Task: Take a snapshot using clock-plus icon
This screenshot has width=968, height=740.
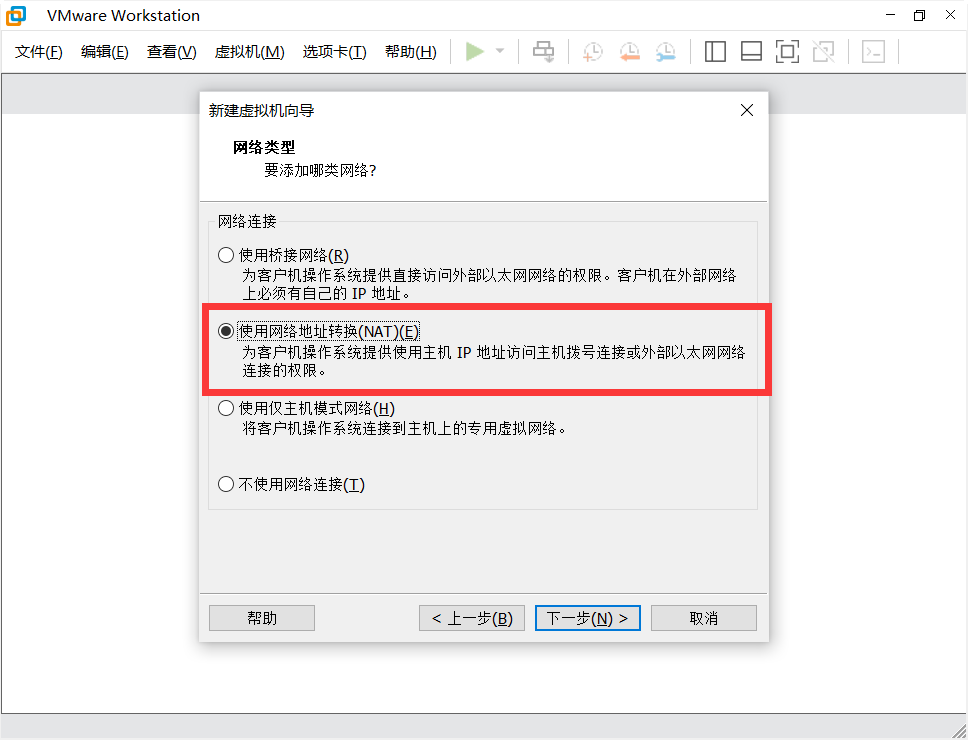Action: pos(592,52)
